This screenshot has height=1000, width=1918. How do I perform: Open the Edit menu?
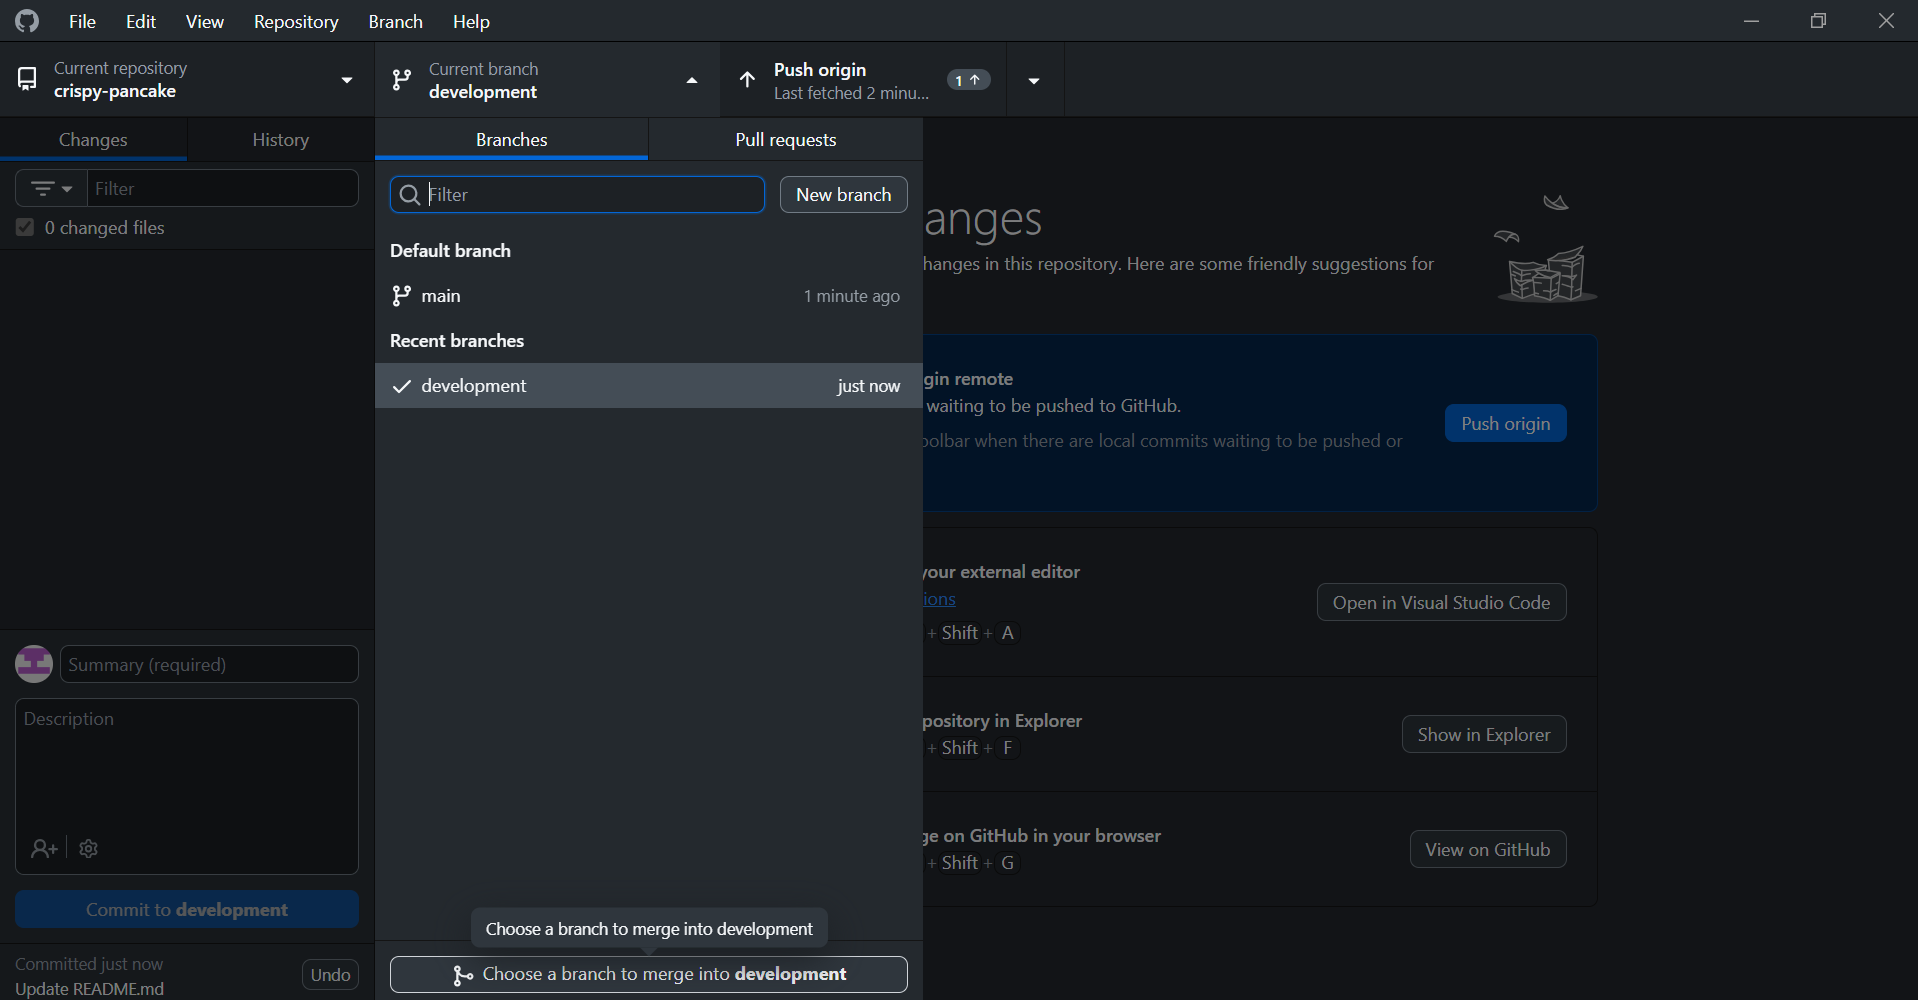tap(141, 21)
